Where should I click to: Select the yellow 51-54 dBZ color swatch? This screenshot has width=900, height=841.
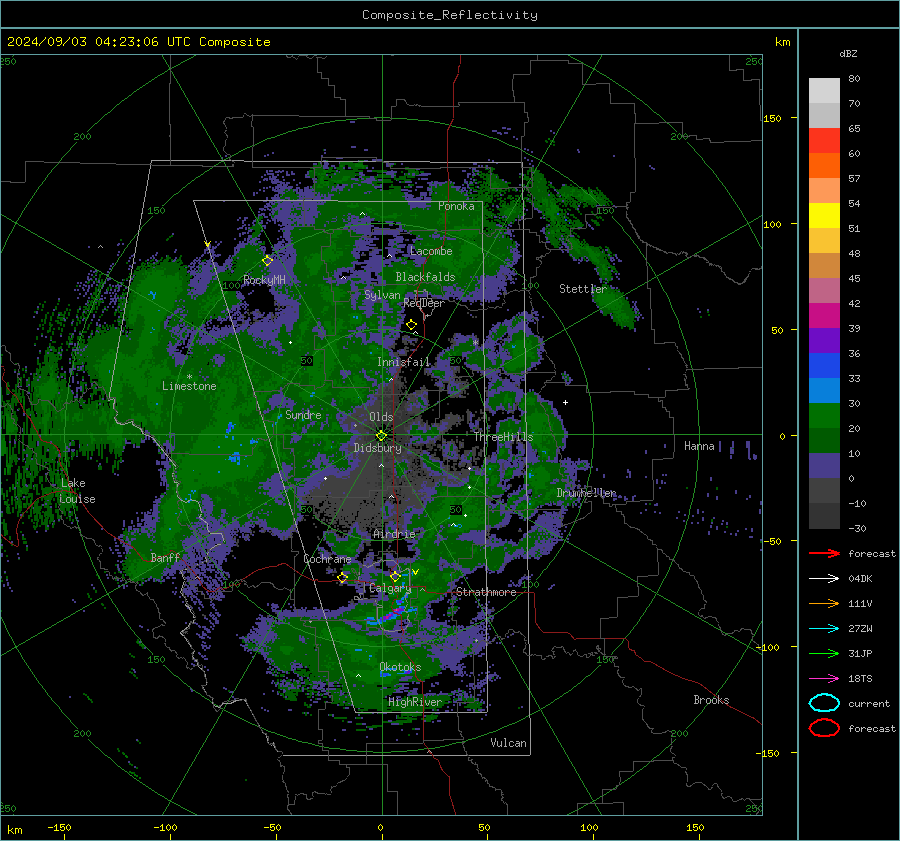pyautogui.click(x=824, y=216)
